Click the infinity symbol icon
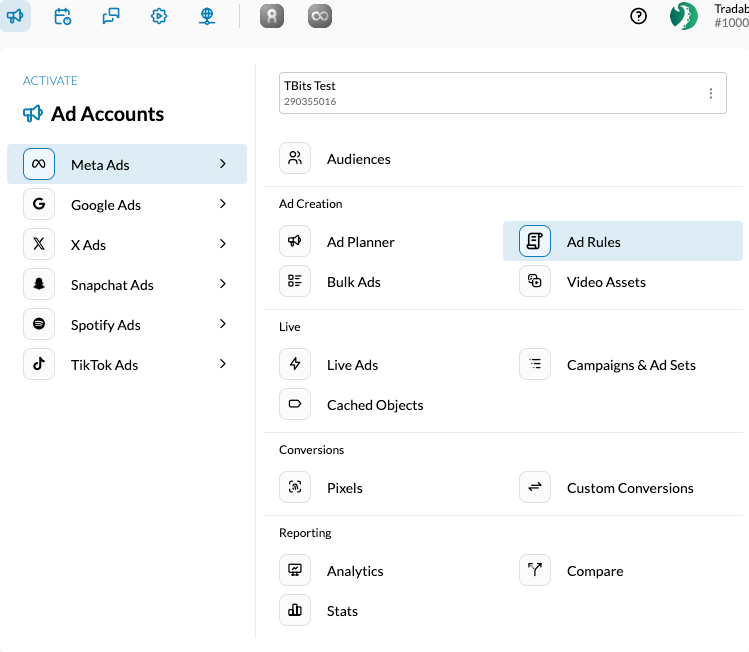This screenshot has width=749, height=652. click(319, 16)
